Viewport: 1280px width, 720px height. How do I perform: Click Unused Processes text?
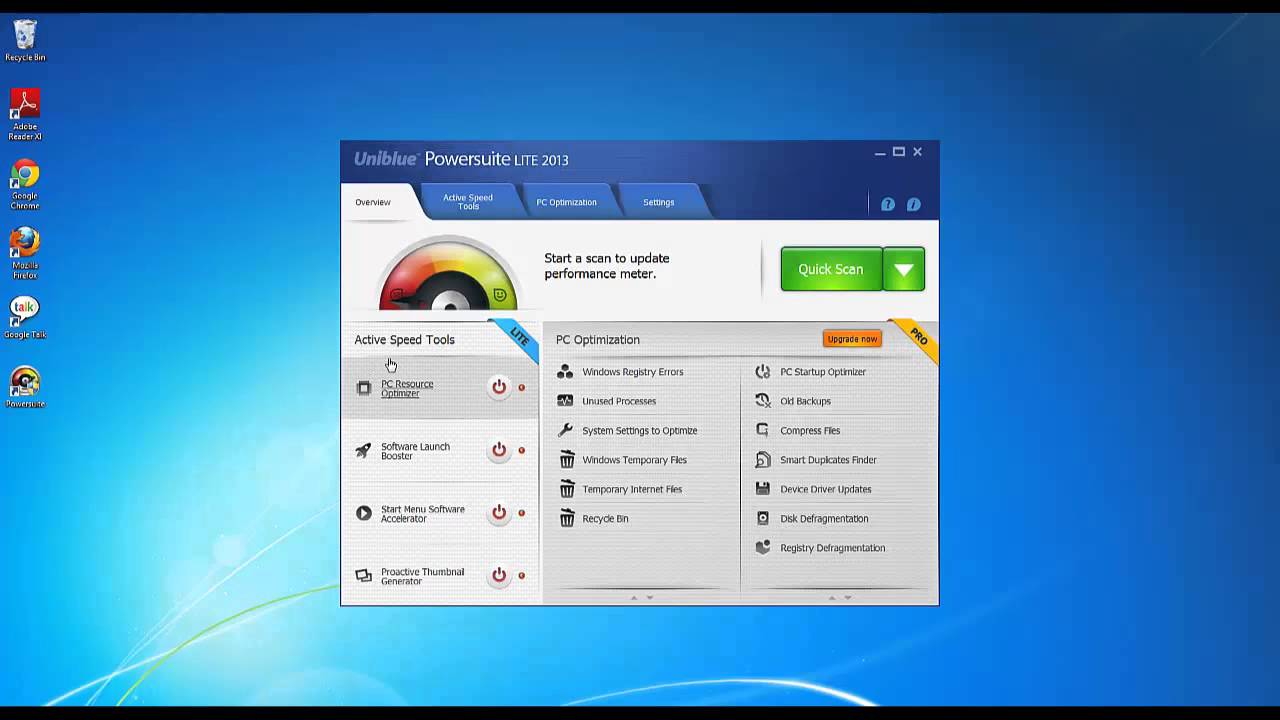click(x=619, y=401)
